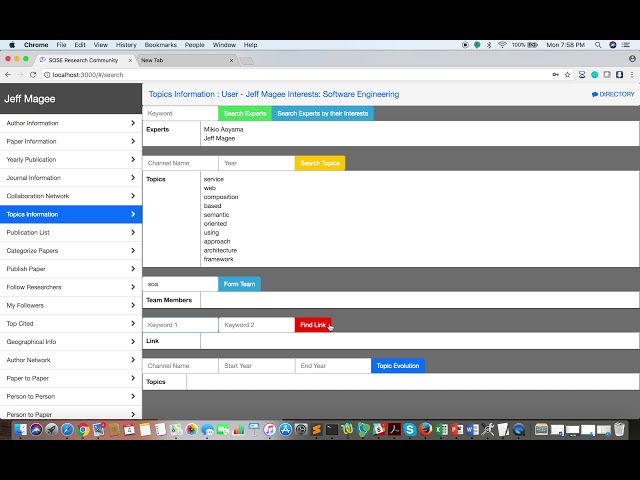Click the bookmark star icon in address bar
Viewport: 640px width, 480px height.
coord(567,75)
